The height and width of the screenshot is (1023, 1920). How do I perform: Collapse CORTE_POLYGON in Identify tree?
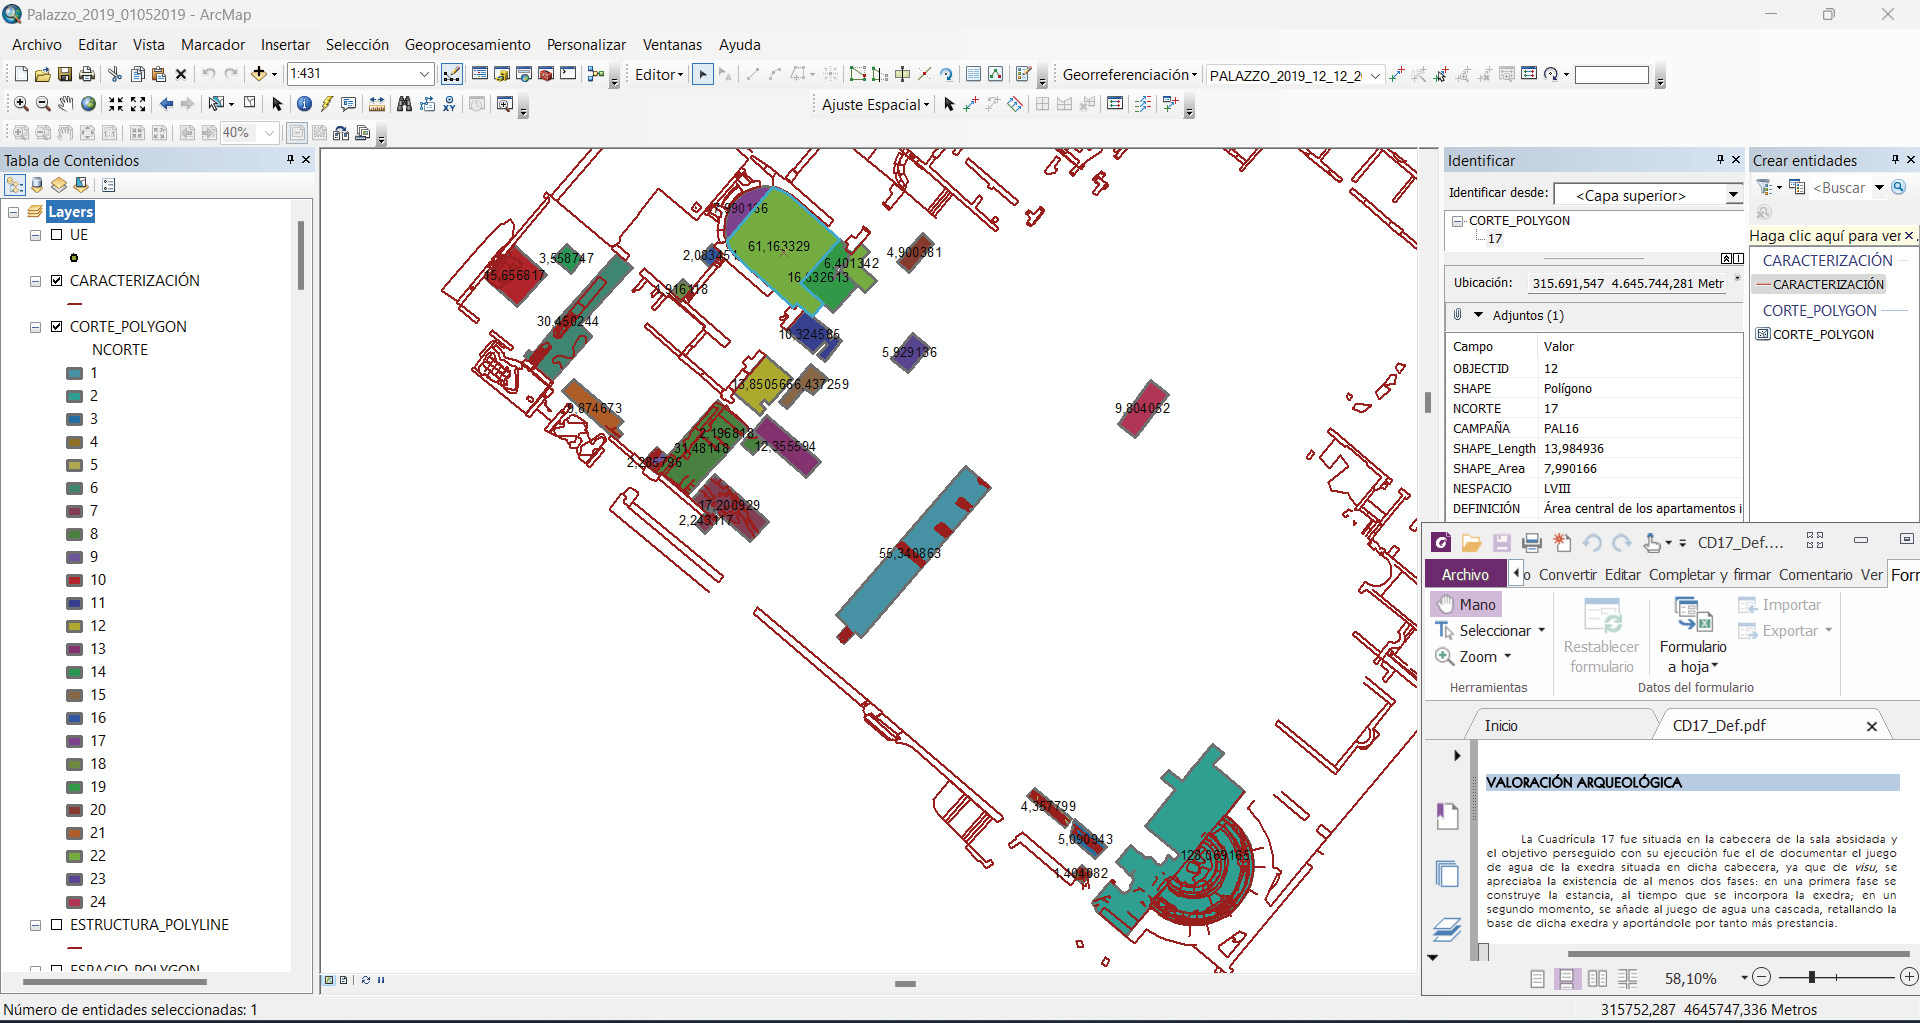(x=1458, y=221)
